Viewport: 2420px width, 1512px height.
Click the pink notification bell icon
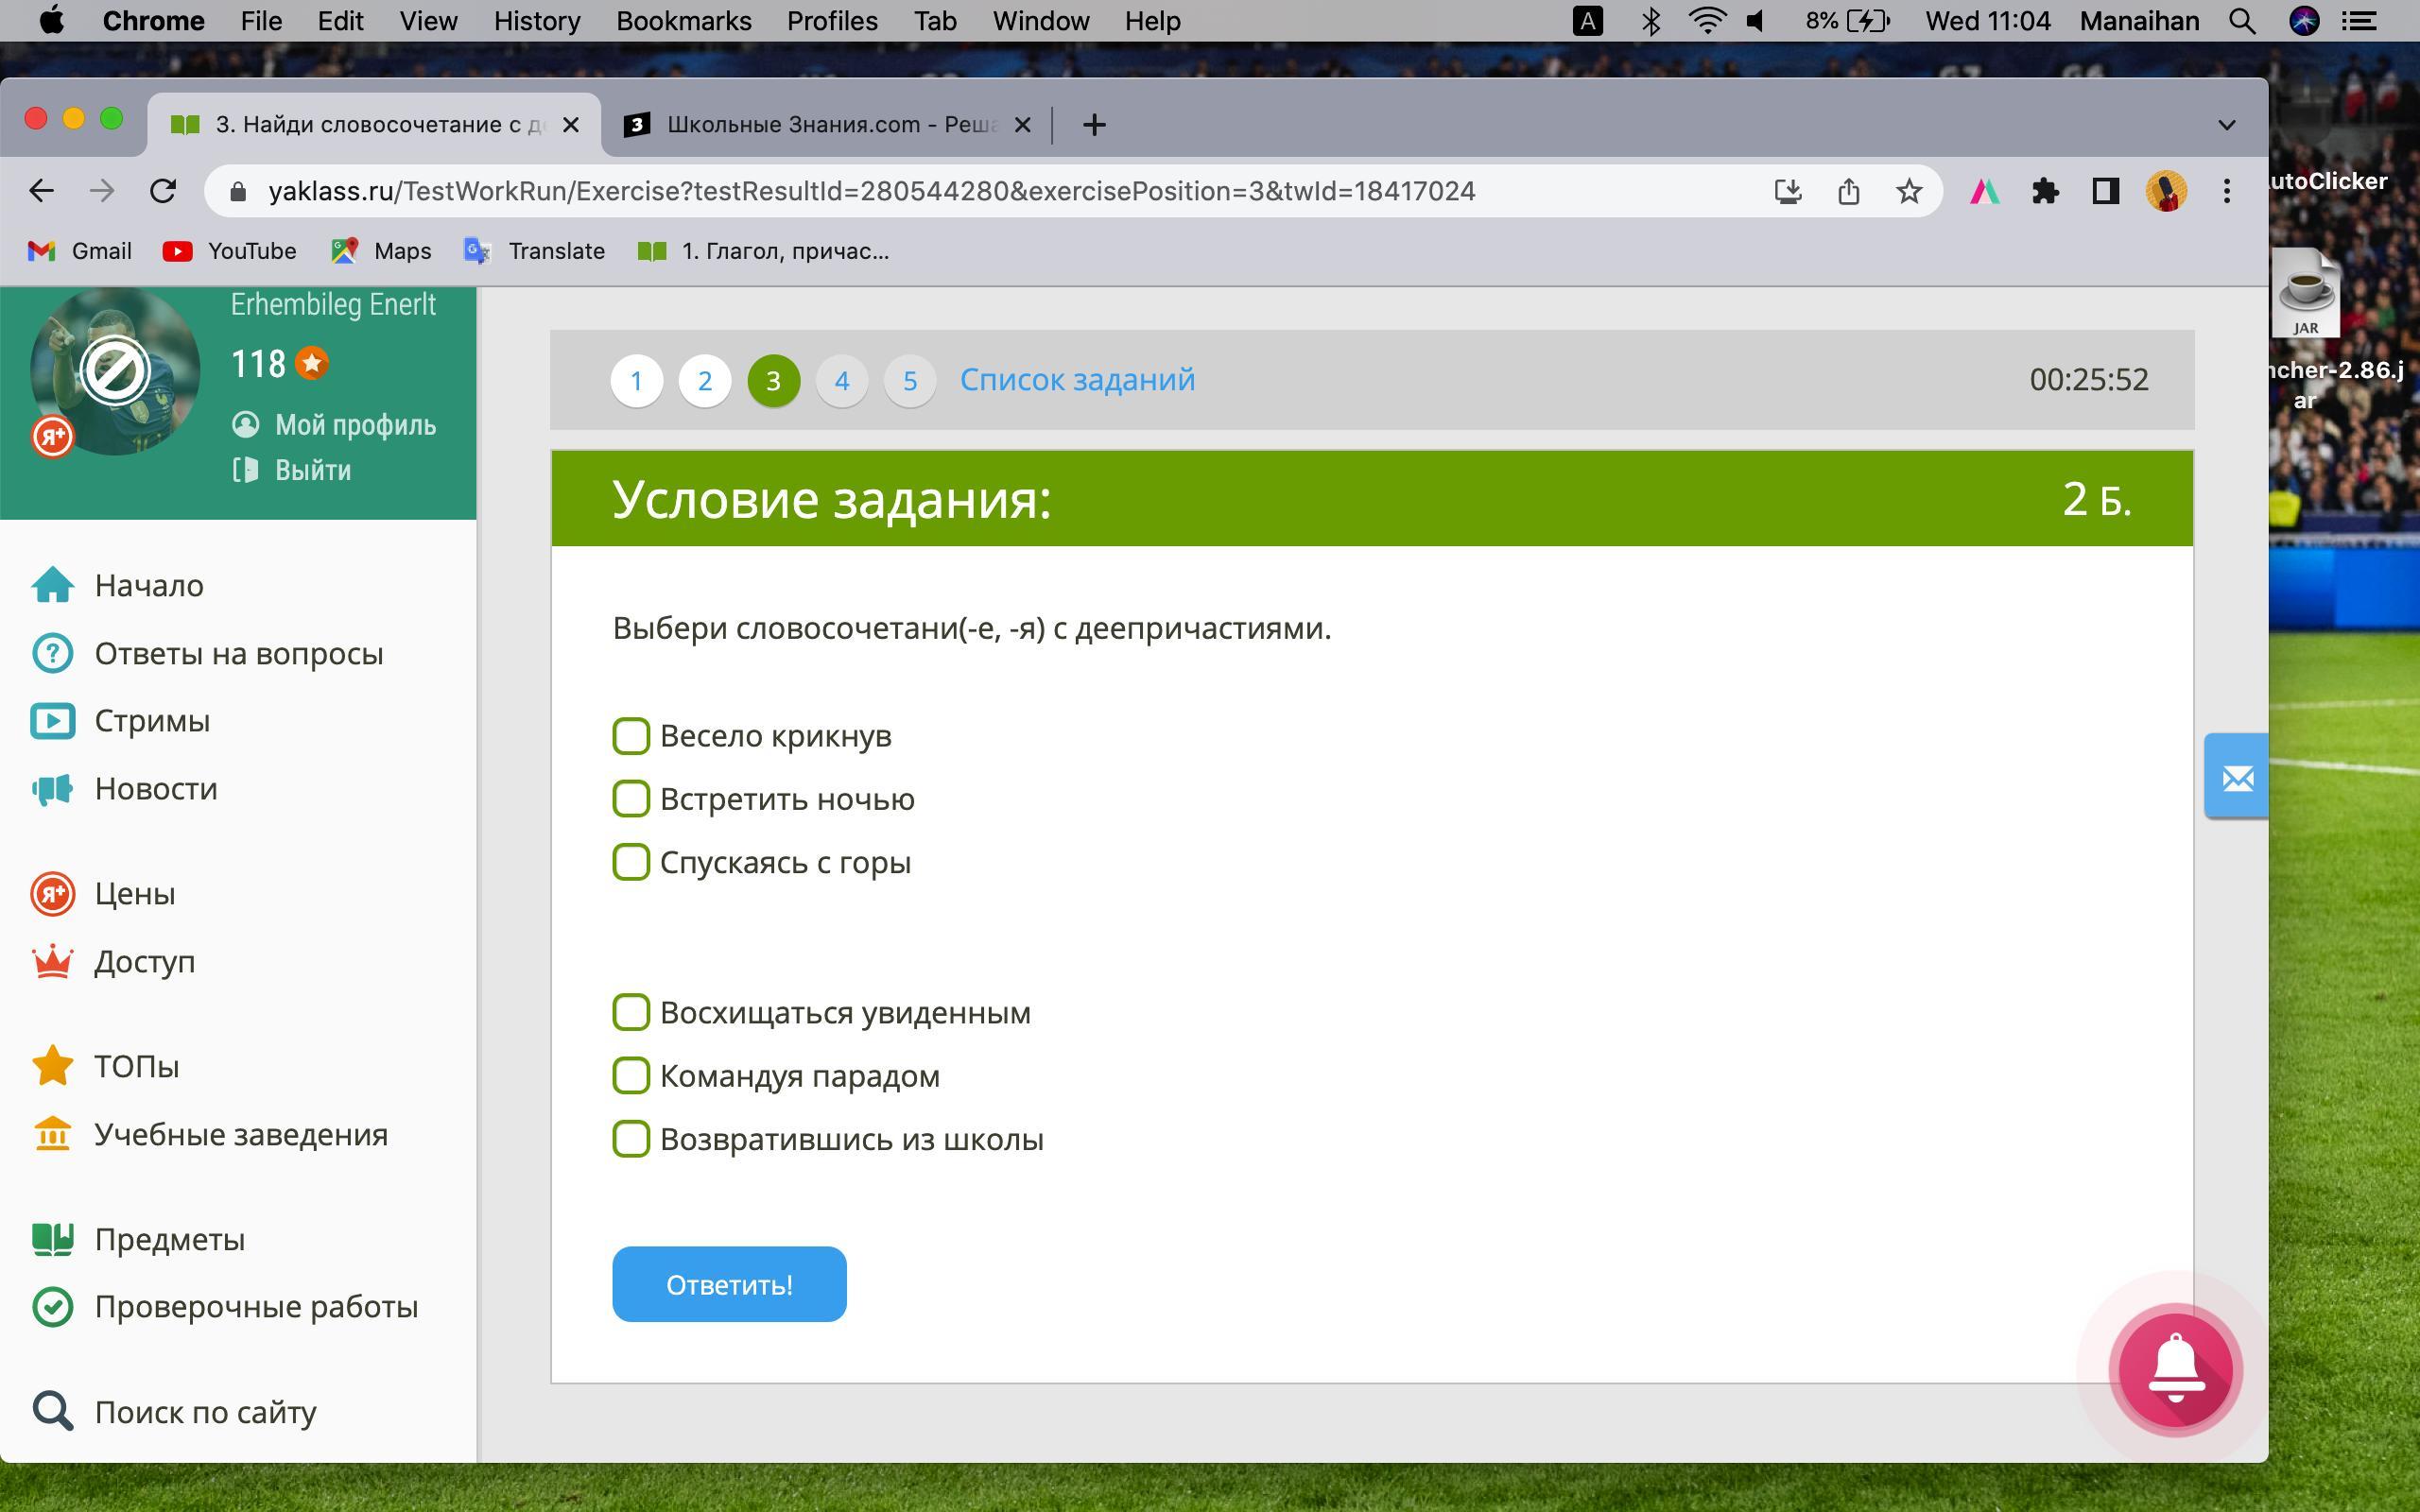click(x=2174, y=1369)
